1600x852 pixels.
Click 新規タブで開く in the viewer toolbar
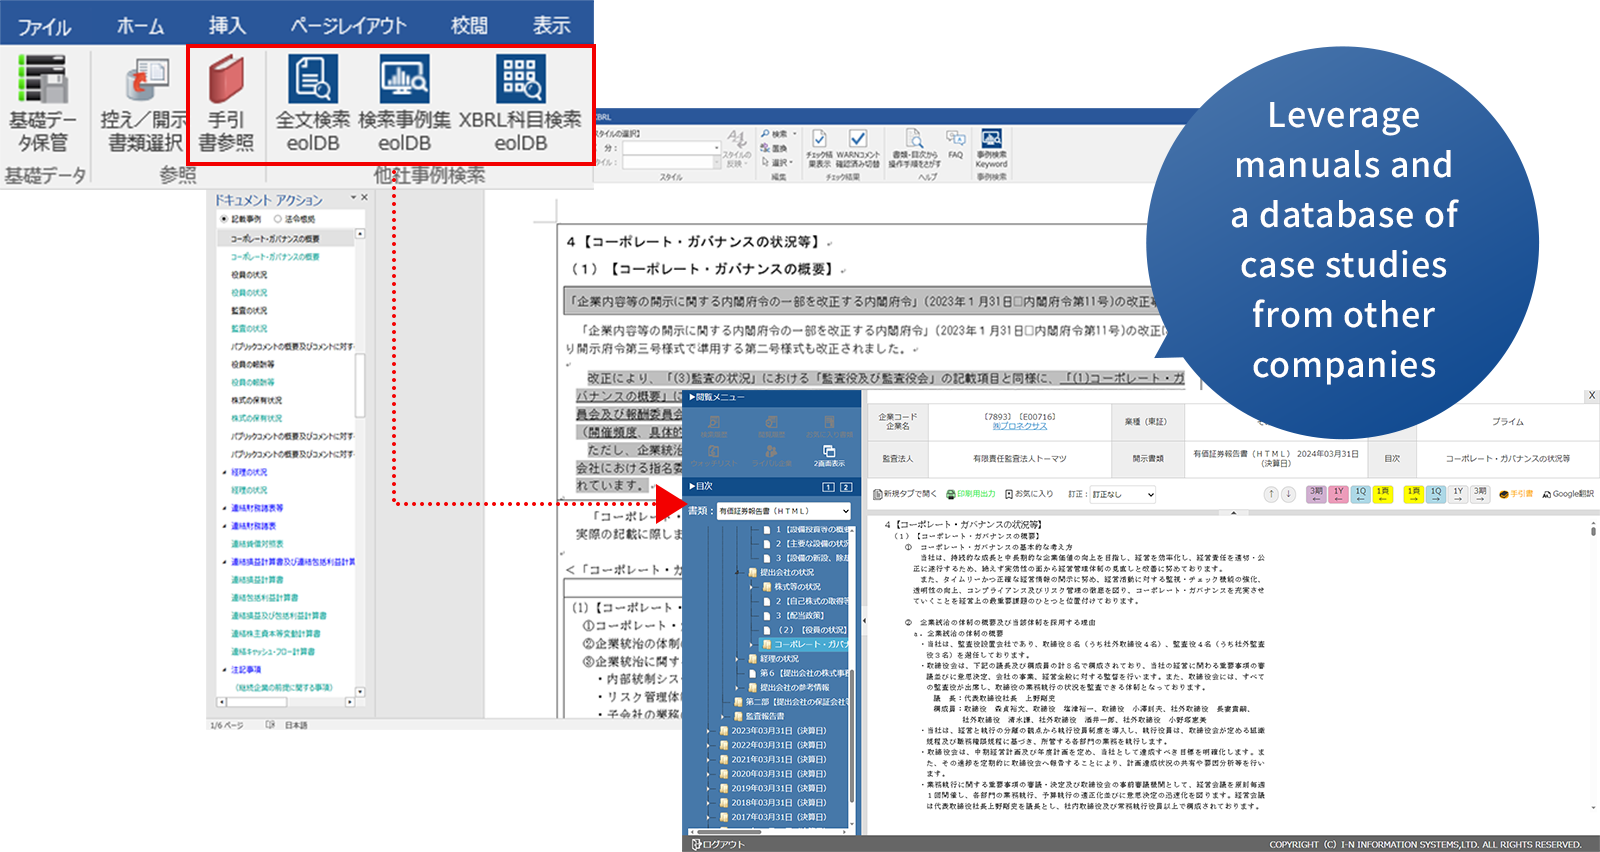tap(906, 494)
